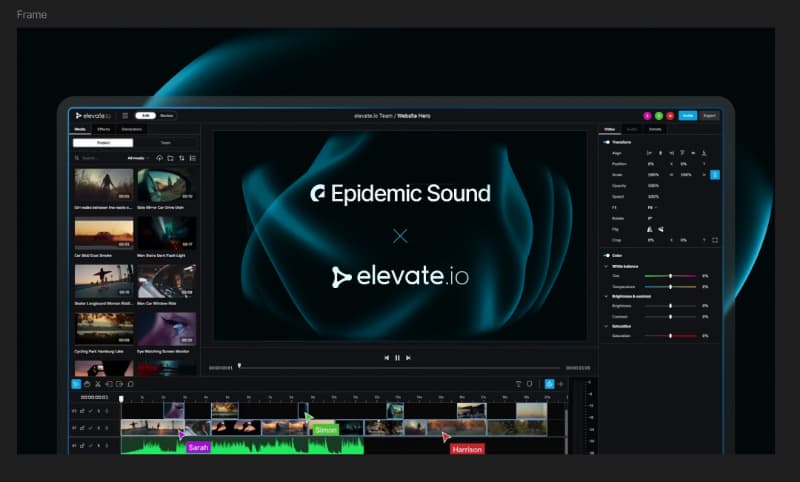Open the Generators tab
Screen dimensions: 800x482
132,130
